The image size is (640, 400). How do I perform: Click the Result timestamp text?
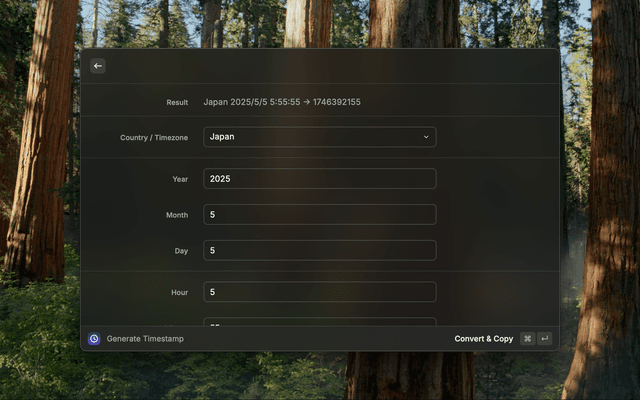[x=282, y=102]
